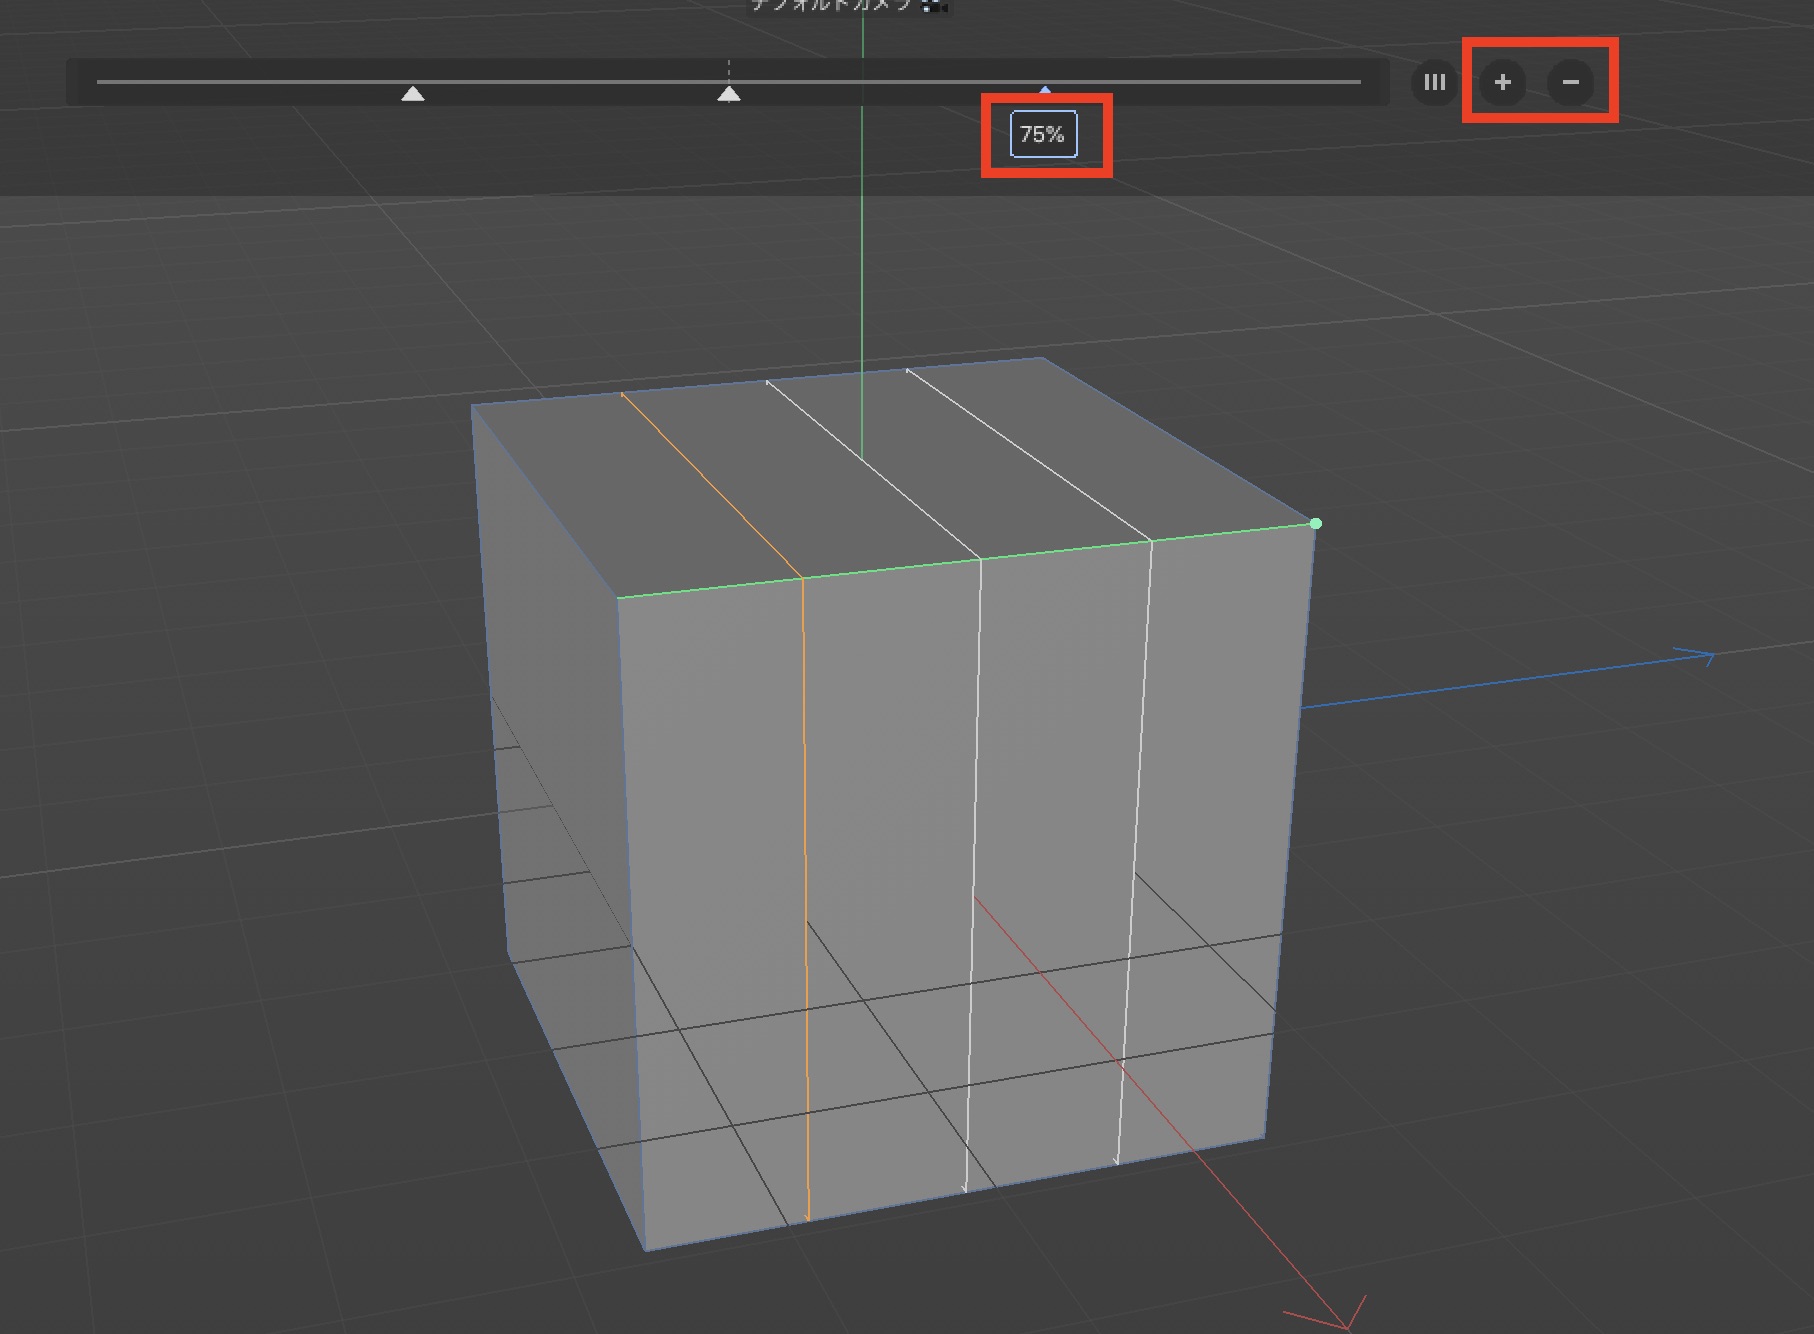The image size is (1814, 1334).
Task: Click the 75% value field
Action: [x=1043, y=135]
